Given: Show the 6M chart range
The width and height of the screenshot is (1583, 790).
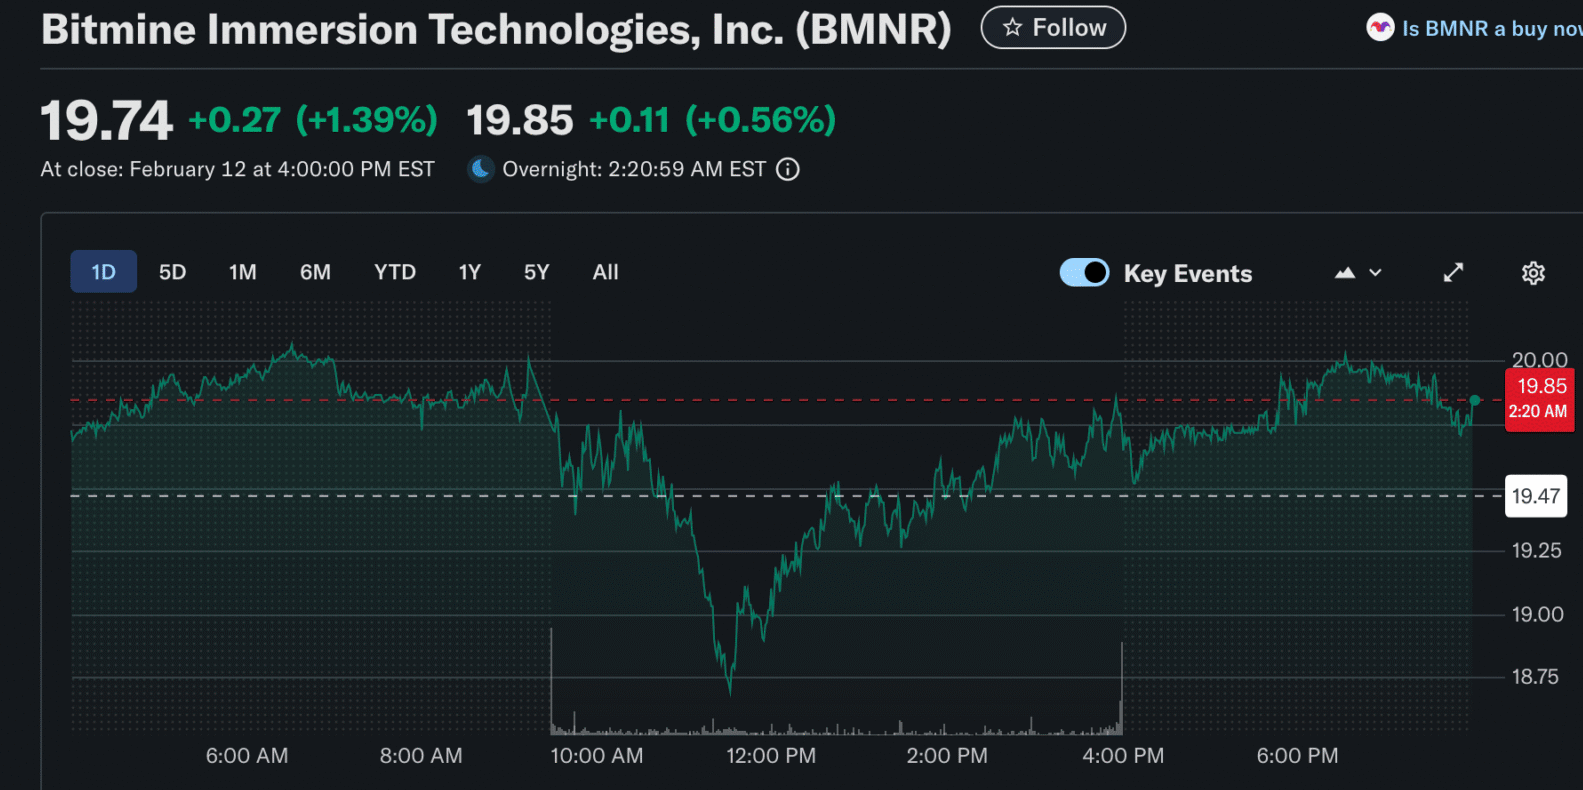Looking at the screenshot, I should (315, 272).
